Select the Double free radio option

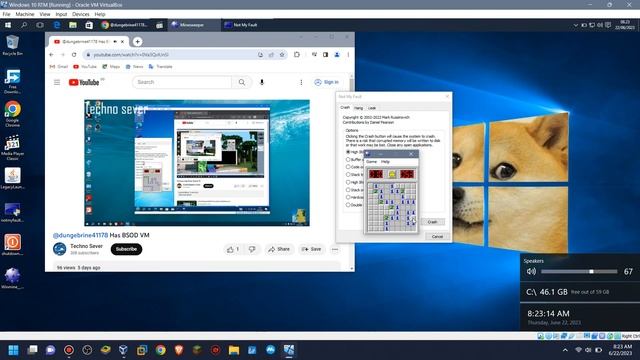pos(348,205)
